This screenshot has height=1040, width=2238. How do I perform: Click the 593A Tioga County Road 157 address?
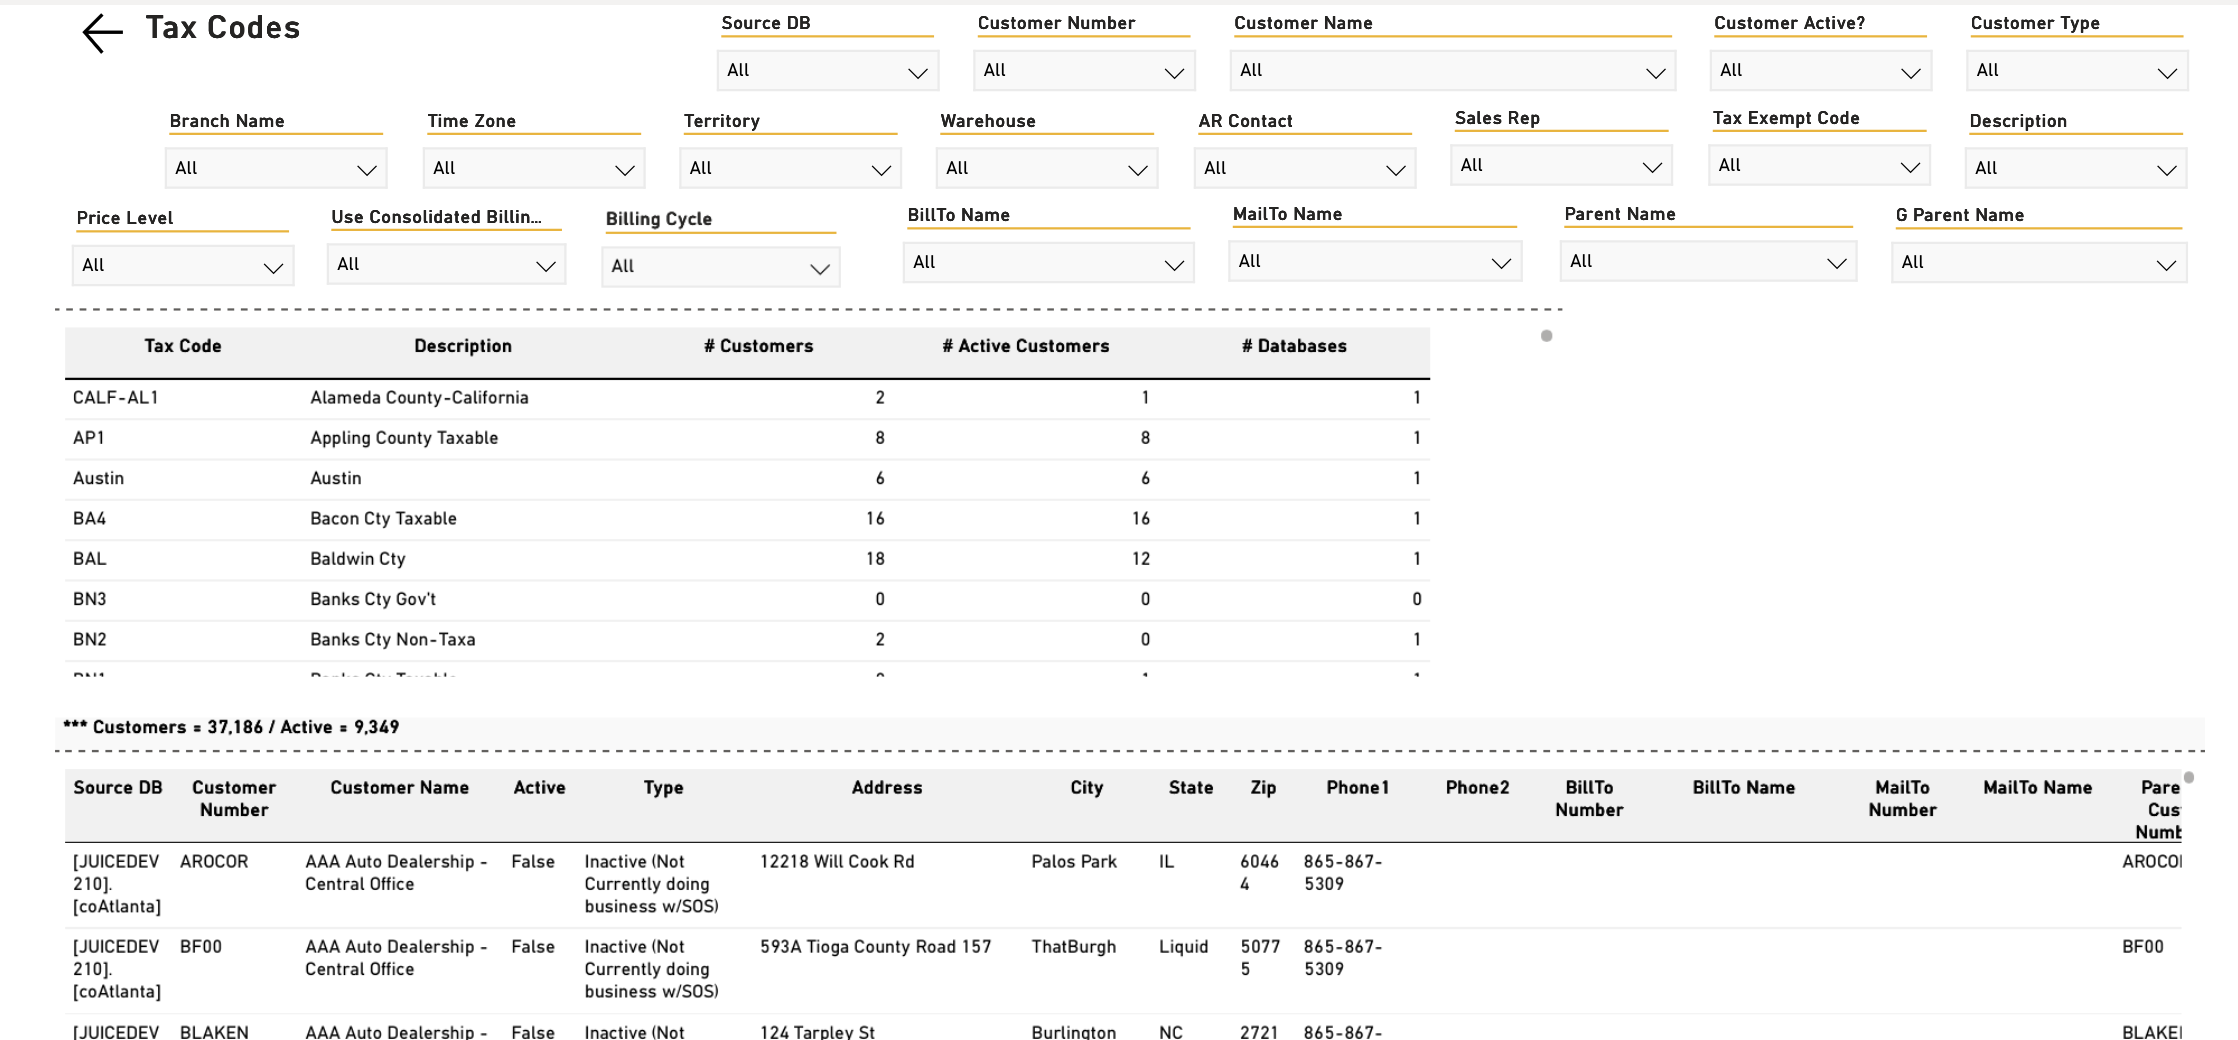[x=876, y=947]
